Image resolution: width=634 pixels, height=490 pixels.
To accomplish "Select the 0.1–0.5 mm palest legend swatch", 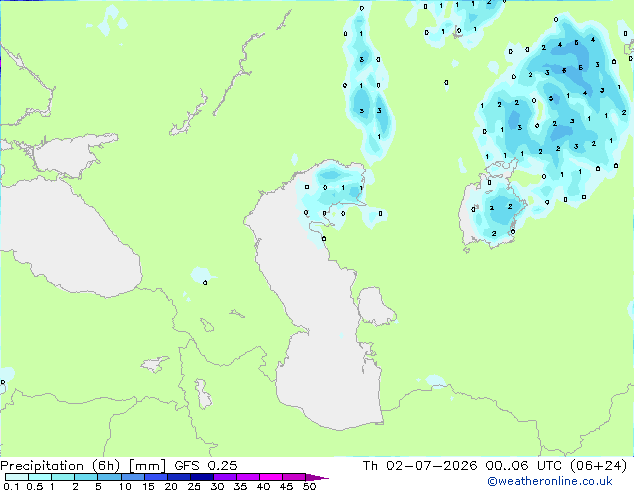I will point(17,477).
